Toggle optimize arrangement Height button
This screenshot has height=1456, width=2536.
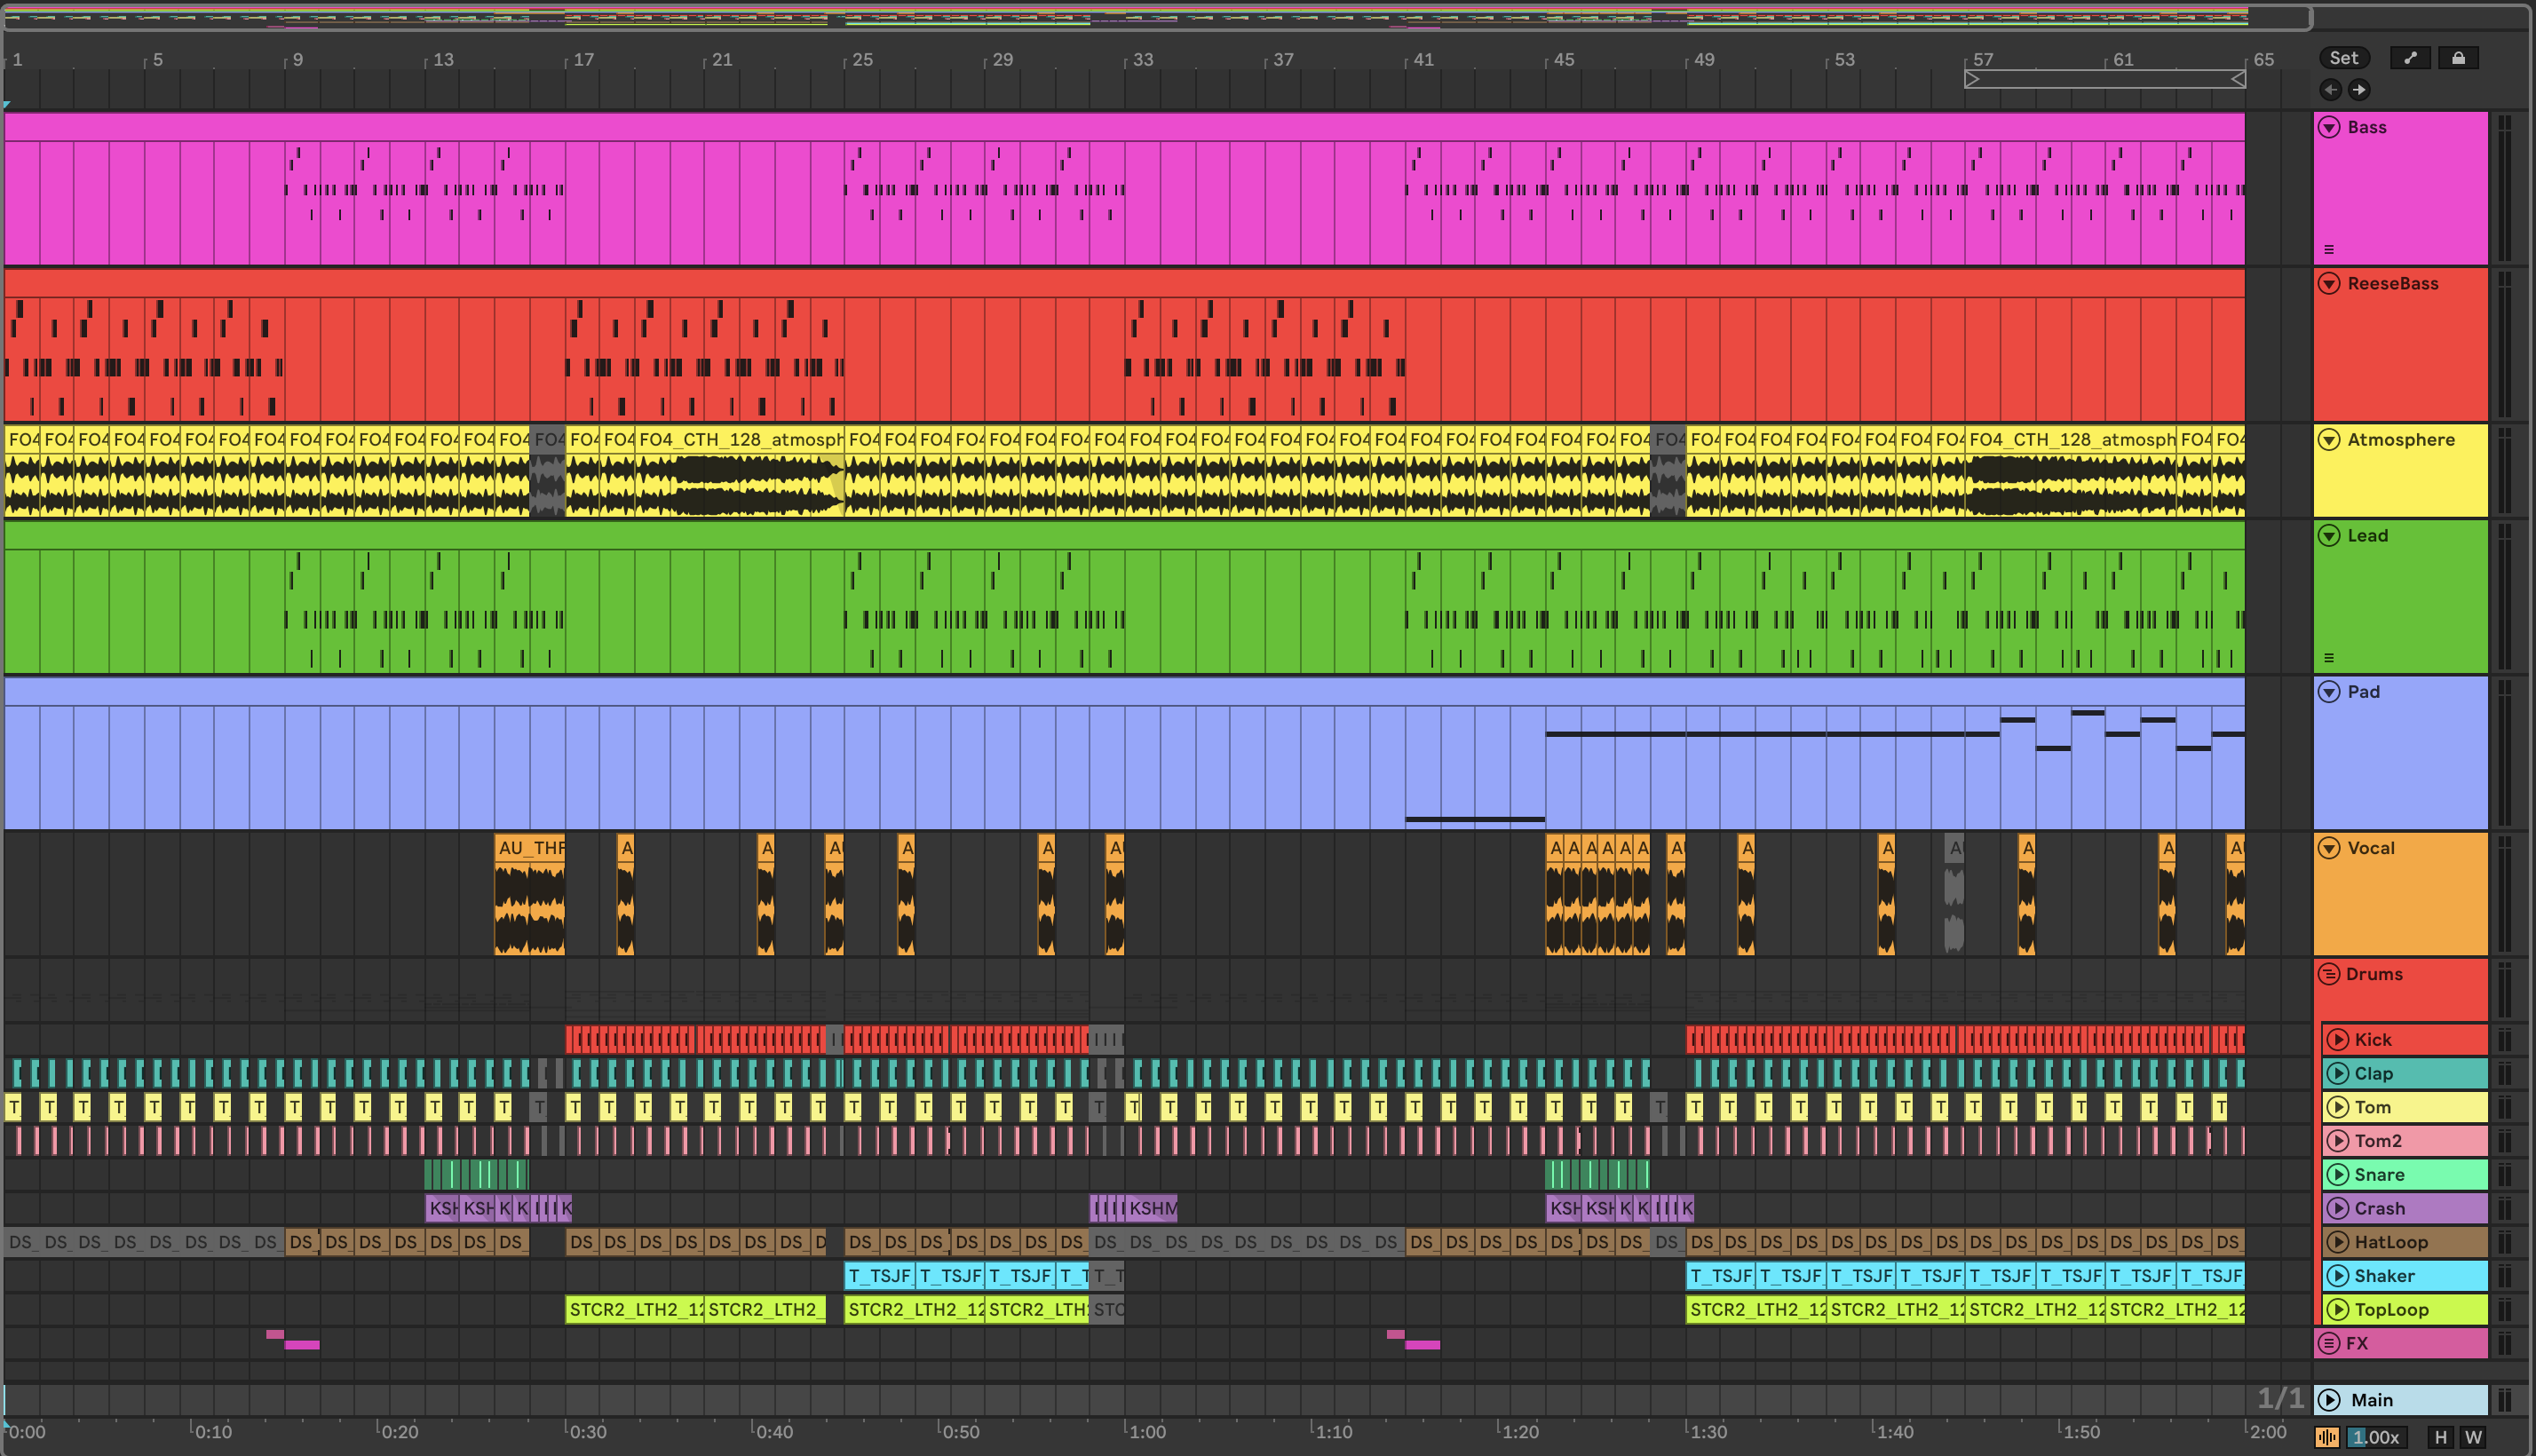pyautogui.click(x=2441, y=1437)
